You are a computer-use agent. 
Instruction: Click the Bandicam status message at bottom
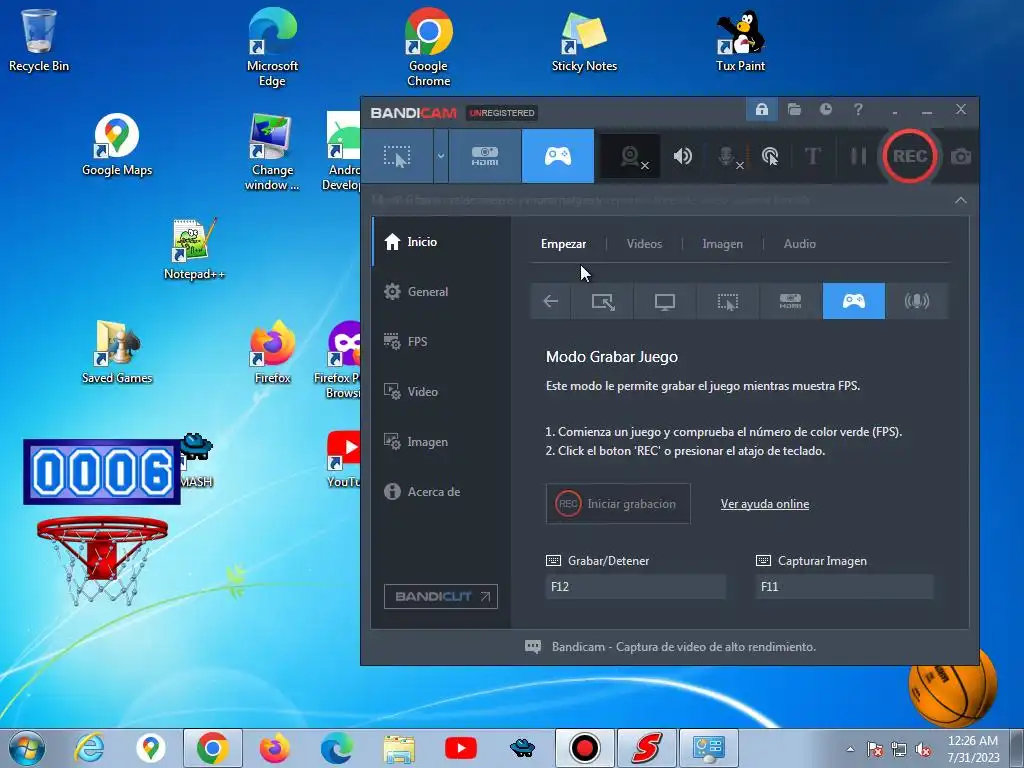point(683,647)
